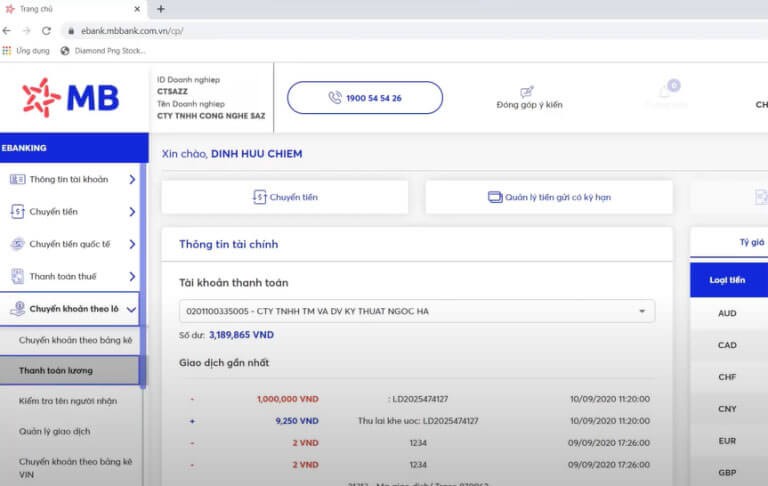Select Thanh toán lương menu item
768x486 pixels.
point(56,371)
